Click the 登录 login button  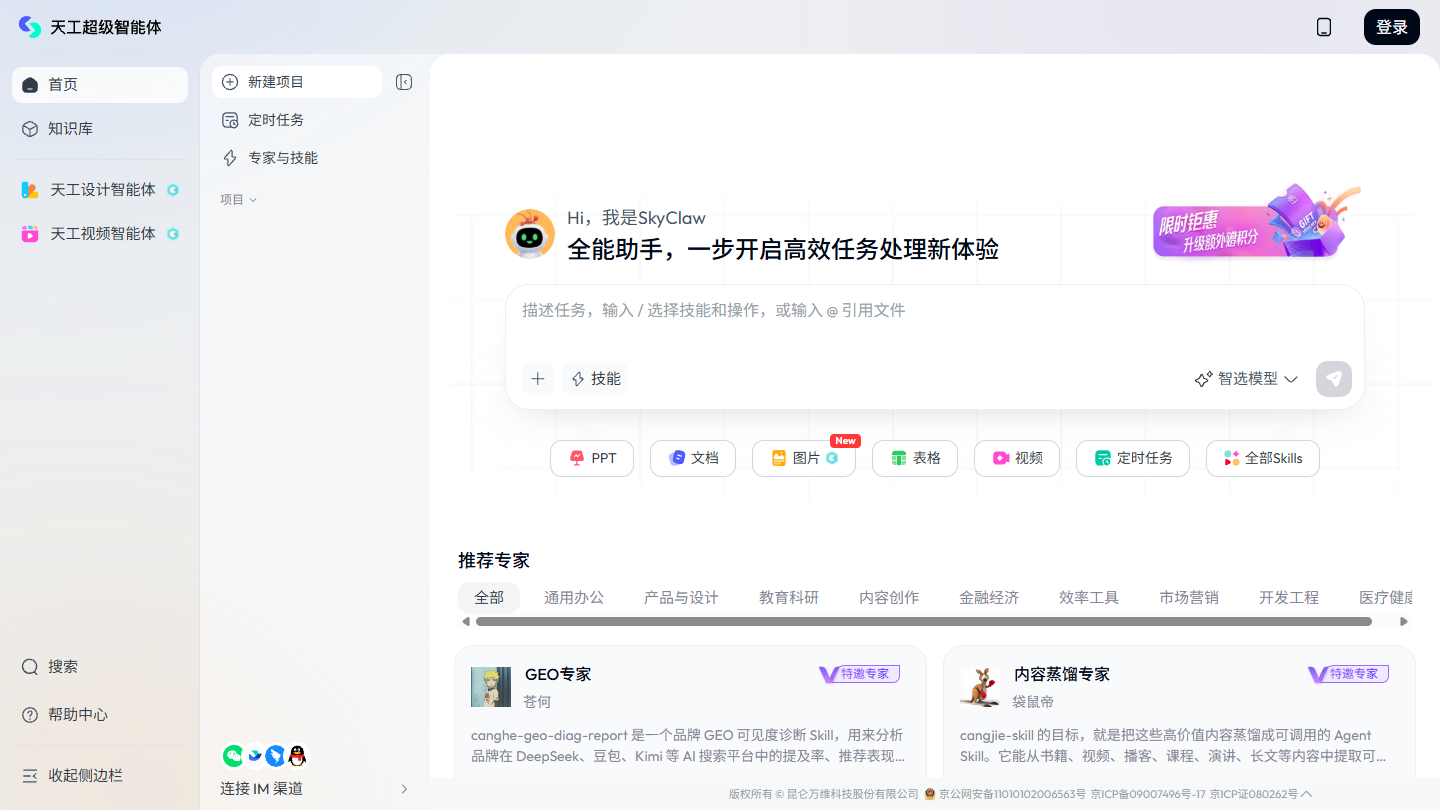click(x=1392, y=27)
